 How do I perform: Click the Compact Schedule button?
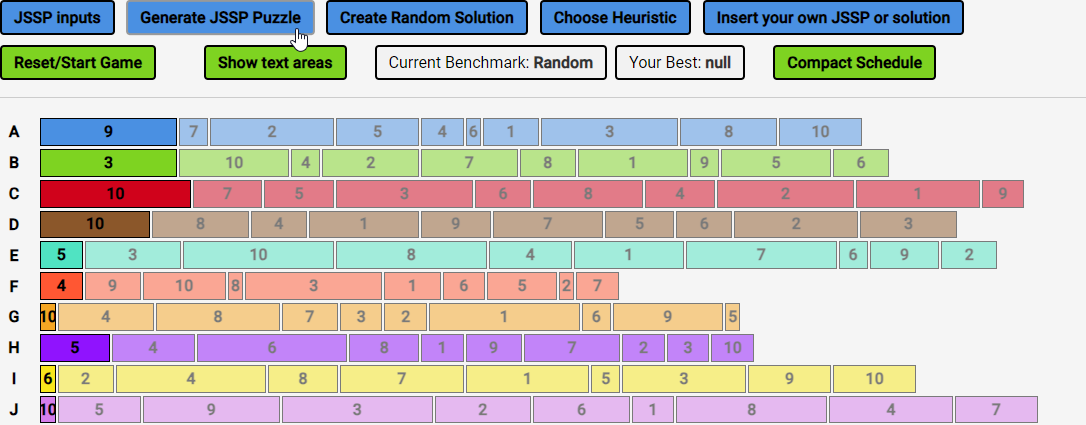(x=854, y=63)
